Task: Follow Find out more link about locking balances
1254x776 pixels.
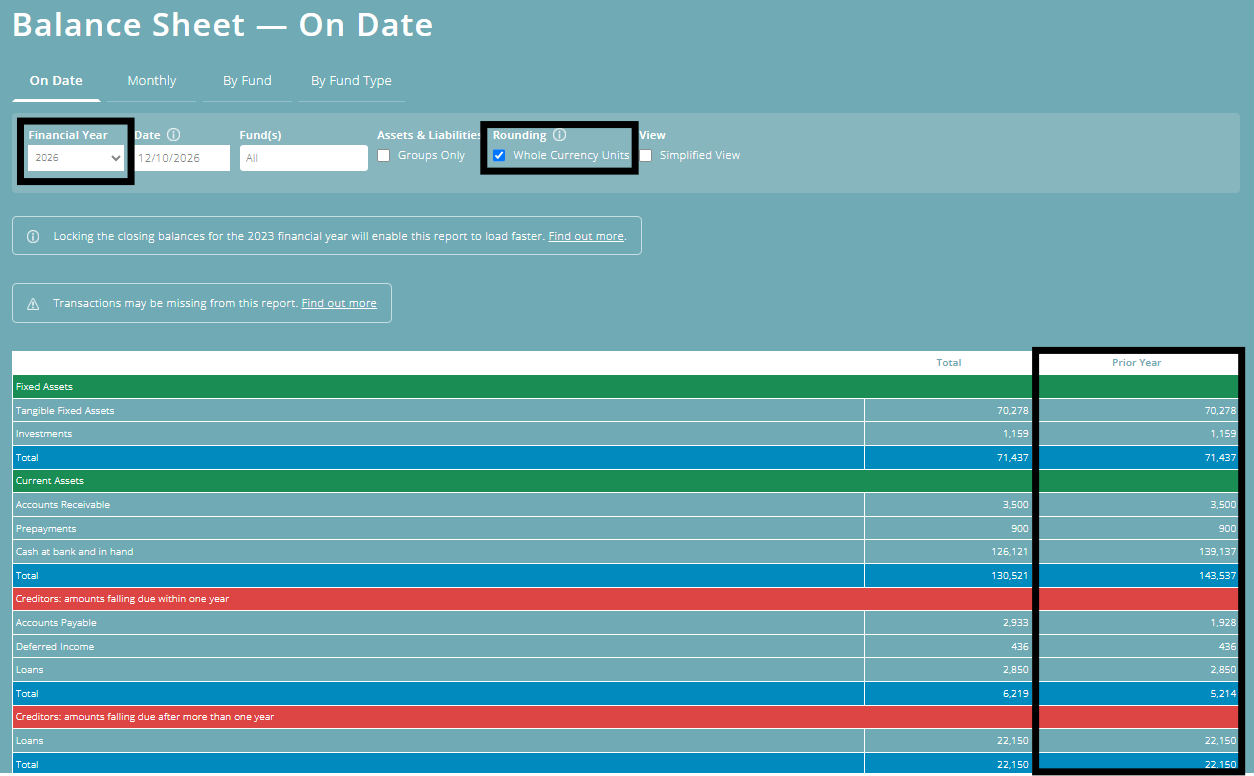Action: coord(586,236)
